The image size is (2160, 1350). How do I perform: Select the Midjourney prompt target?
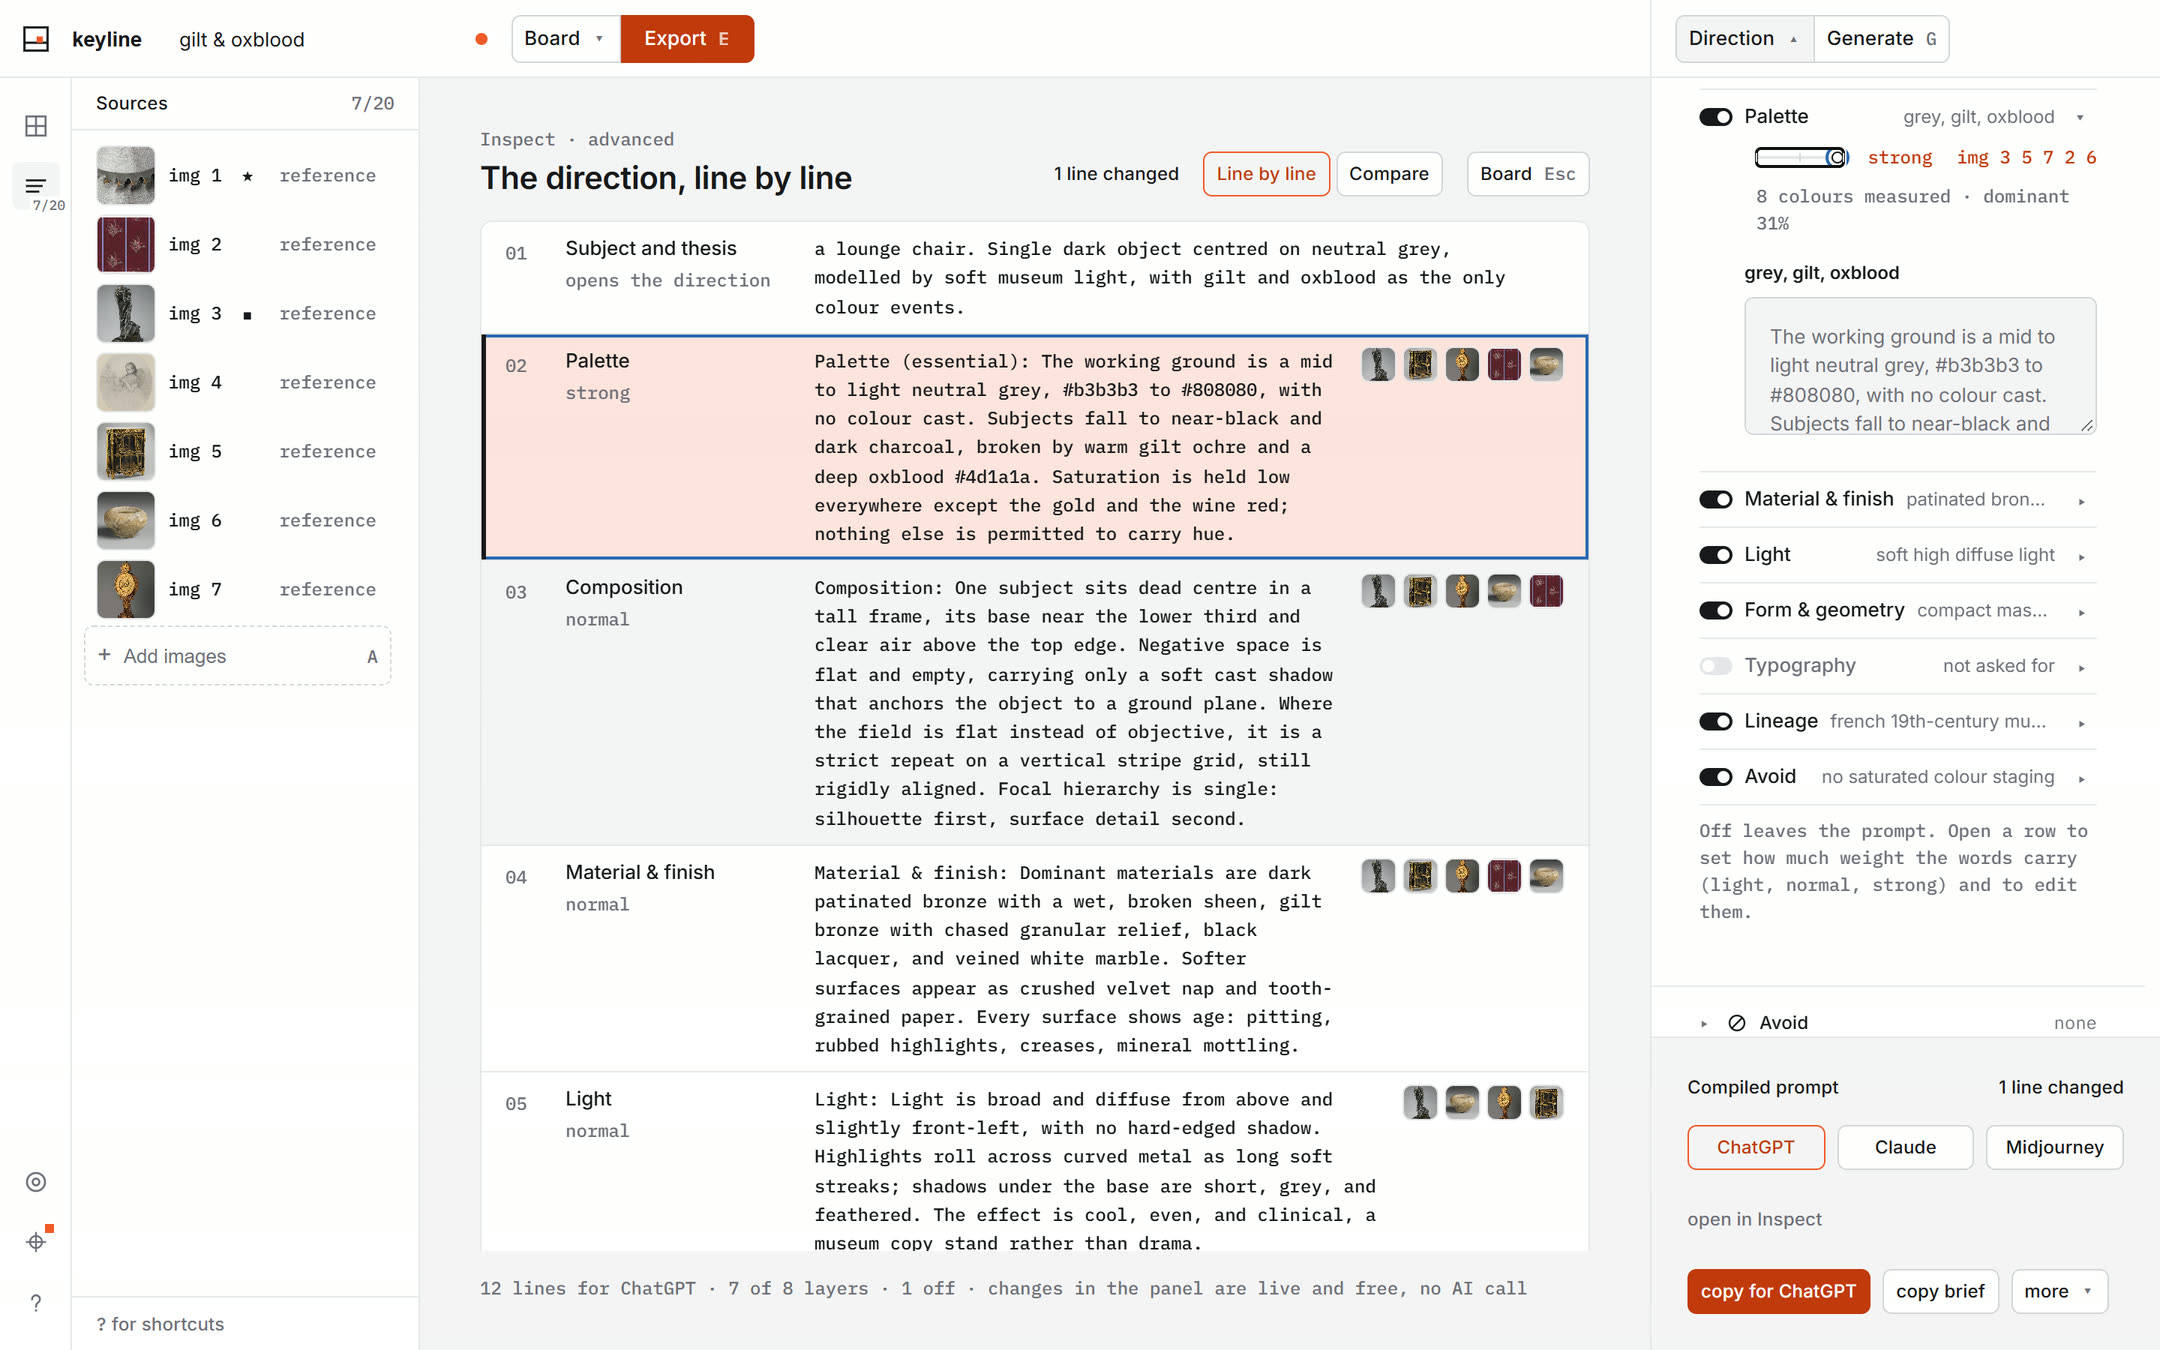(2054, 1147)
